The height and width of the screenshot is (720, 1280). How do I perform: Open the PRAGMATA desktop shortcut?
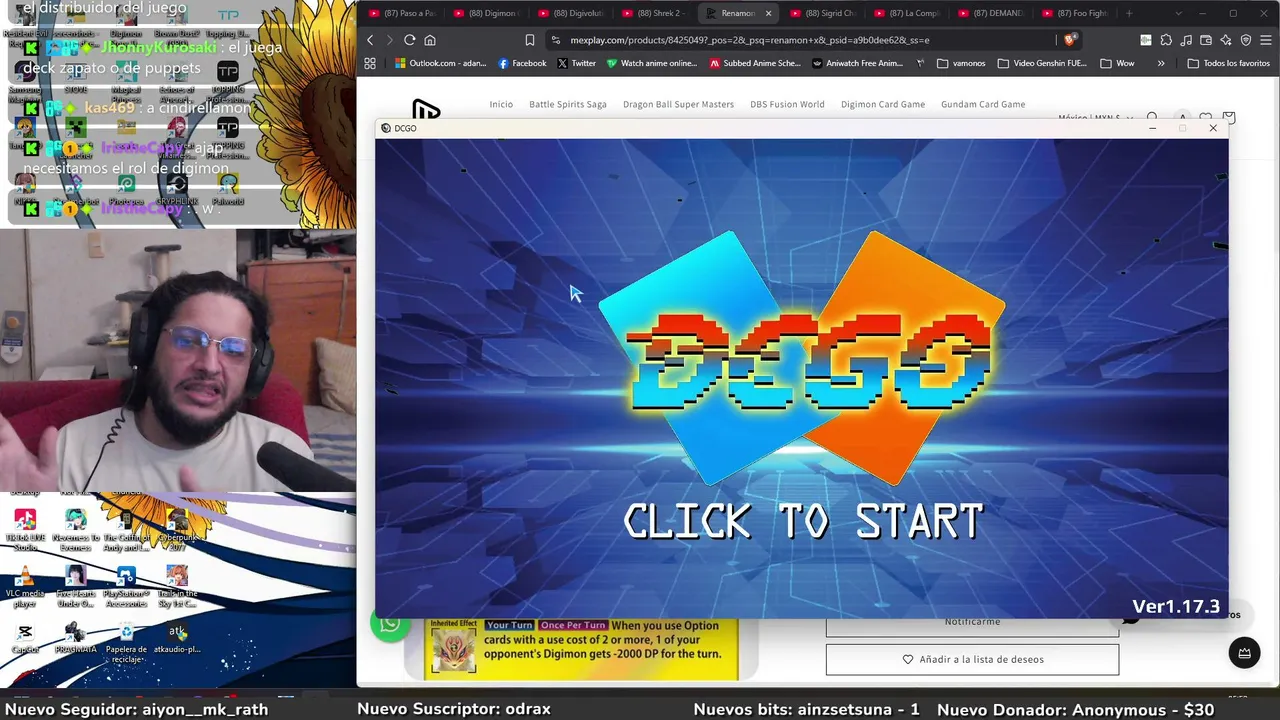75,639
